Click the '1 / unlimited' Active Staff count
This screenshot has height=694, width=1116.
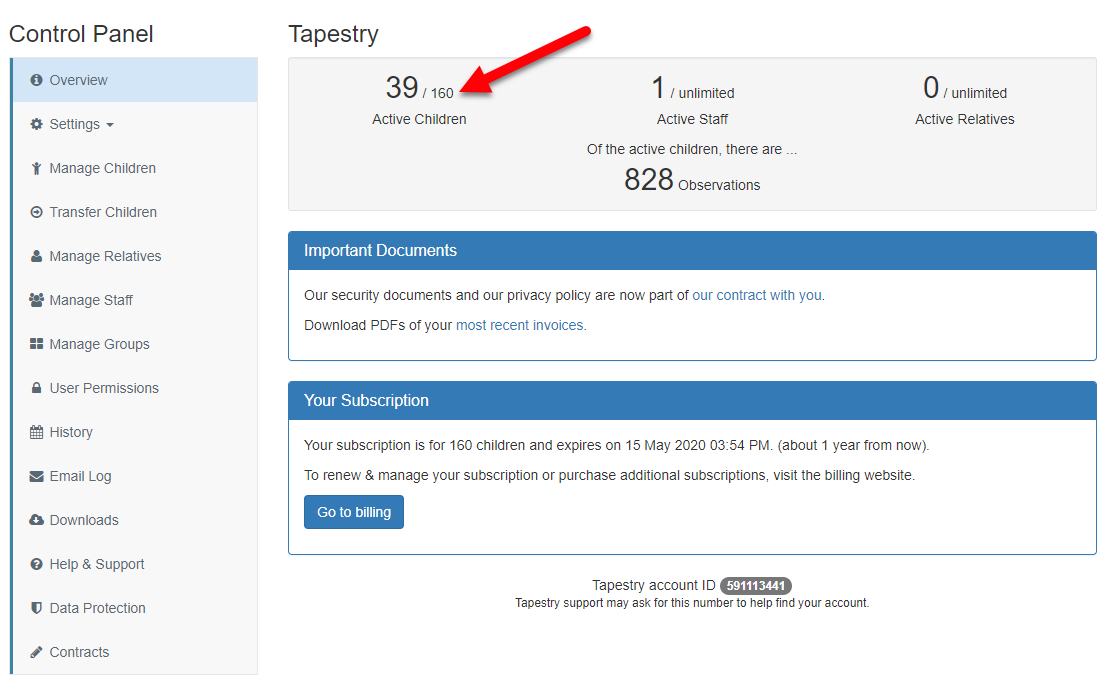[693, 88]
